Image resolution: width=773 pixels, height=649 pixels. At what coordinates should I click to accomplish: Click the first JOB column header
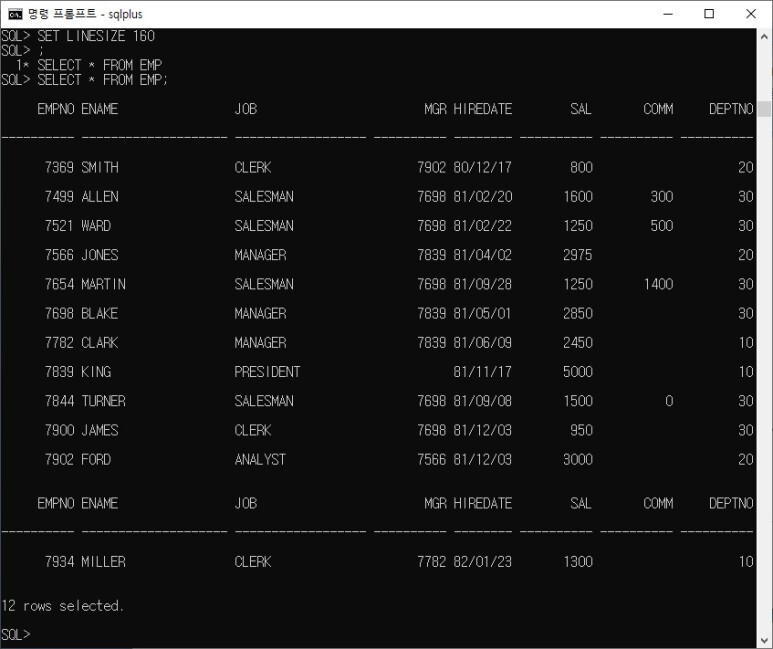point(246,109)
